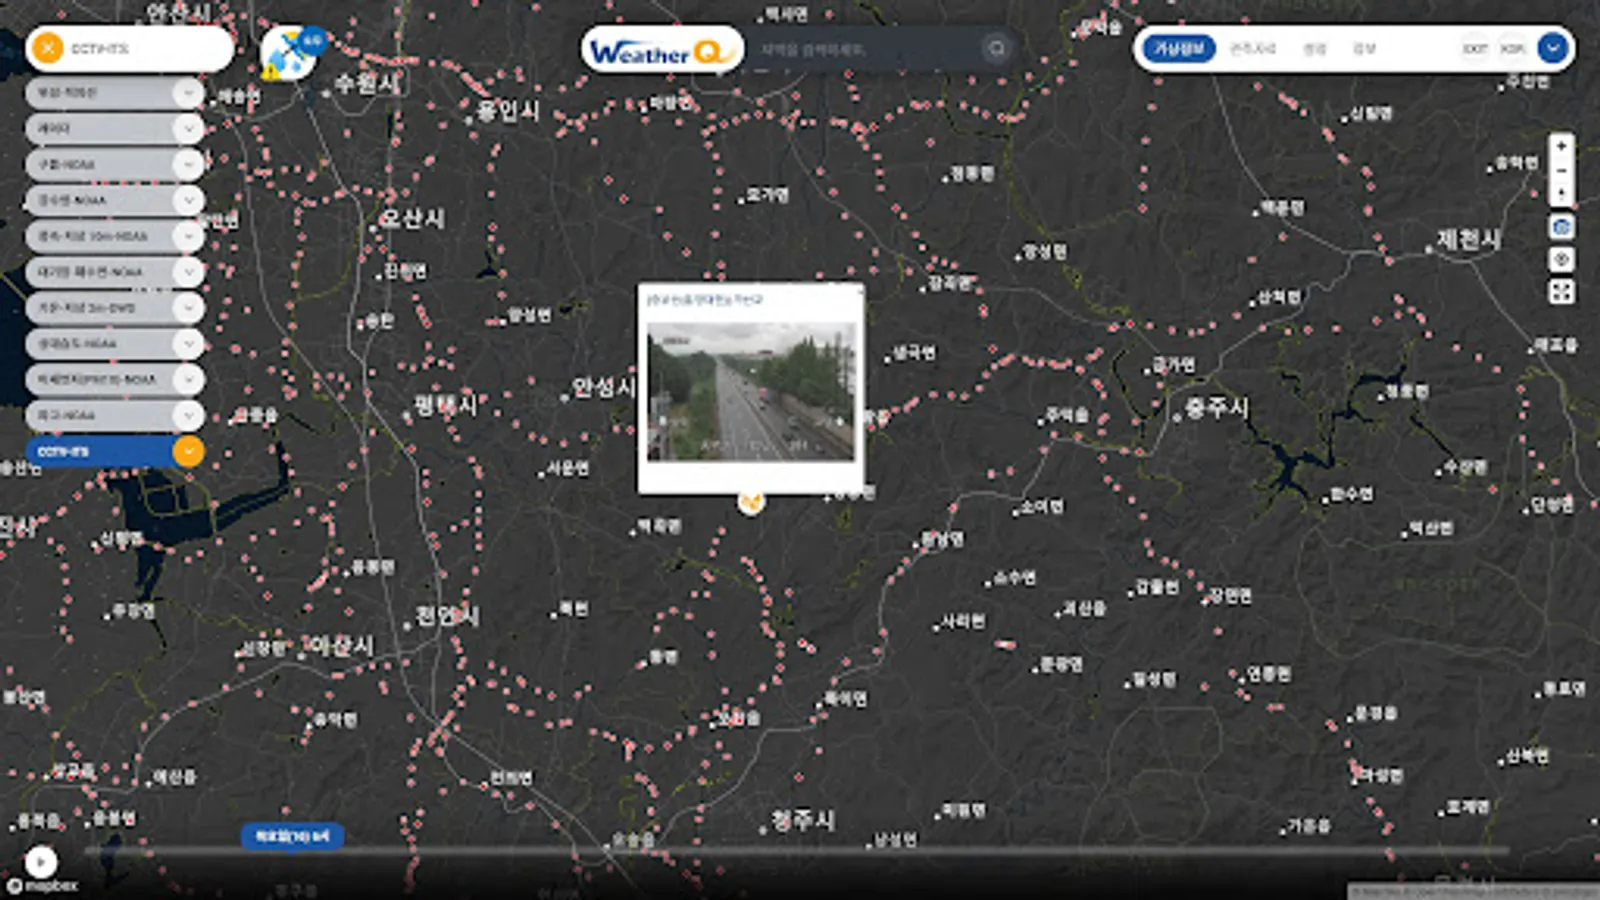Click the 제천시 map label

click(x=1469, y=240)
